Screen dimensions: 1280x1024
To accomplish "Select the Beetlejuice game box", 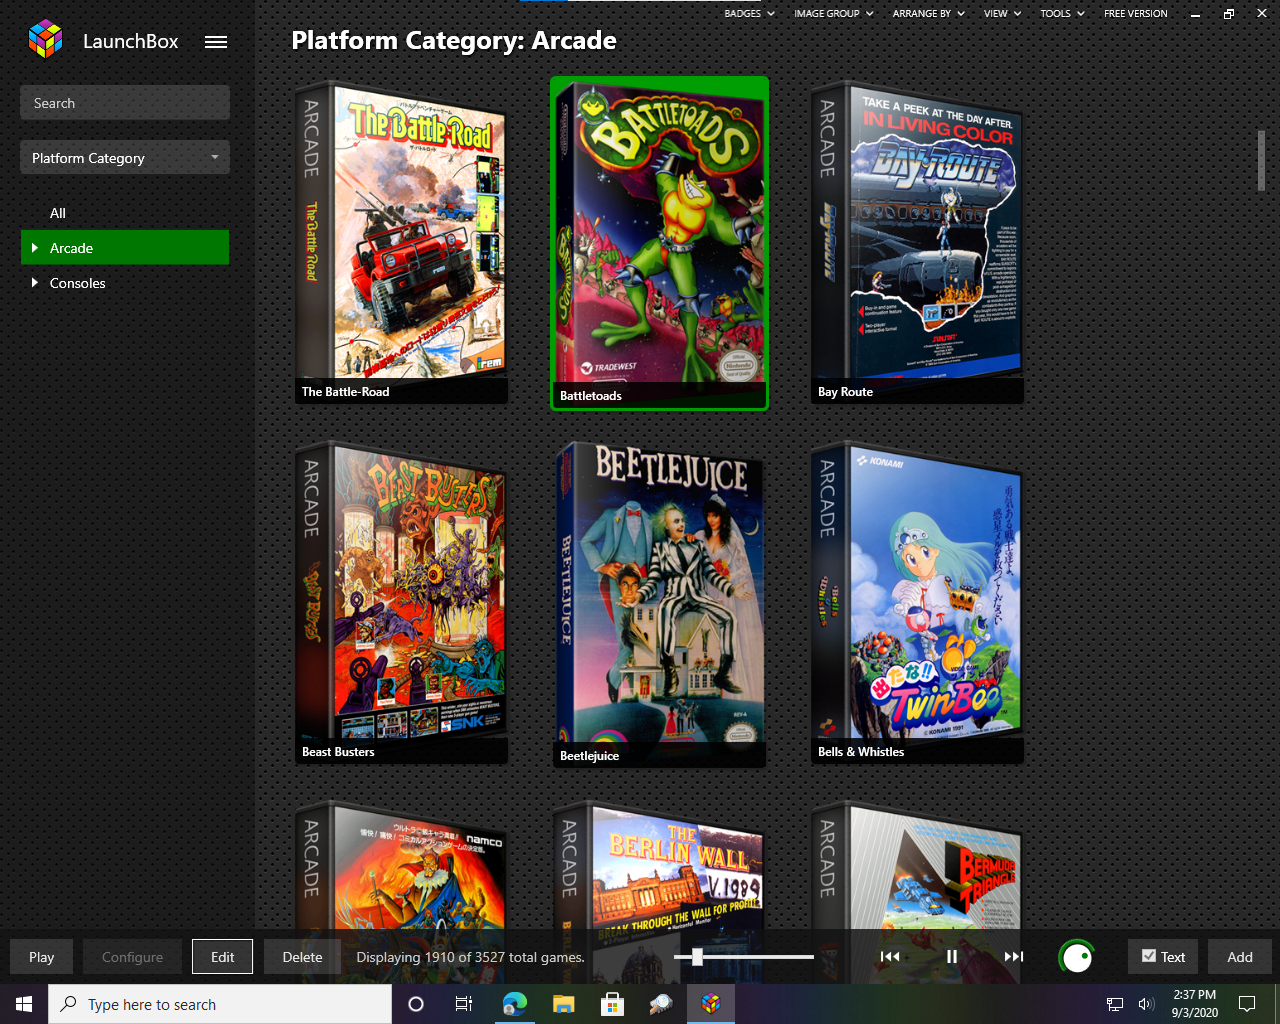I will pyautogui.click(x=659, y=603).
